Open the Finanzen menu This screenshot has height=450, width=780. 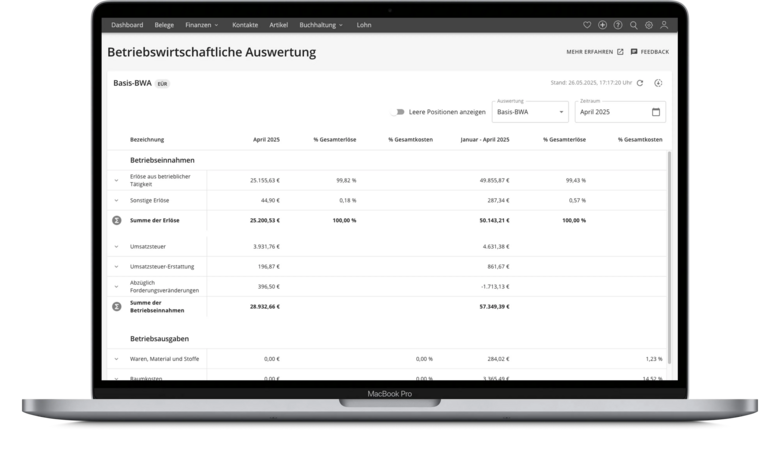coord(202,24)
